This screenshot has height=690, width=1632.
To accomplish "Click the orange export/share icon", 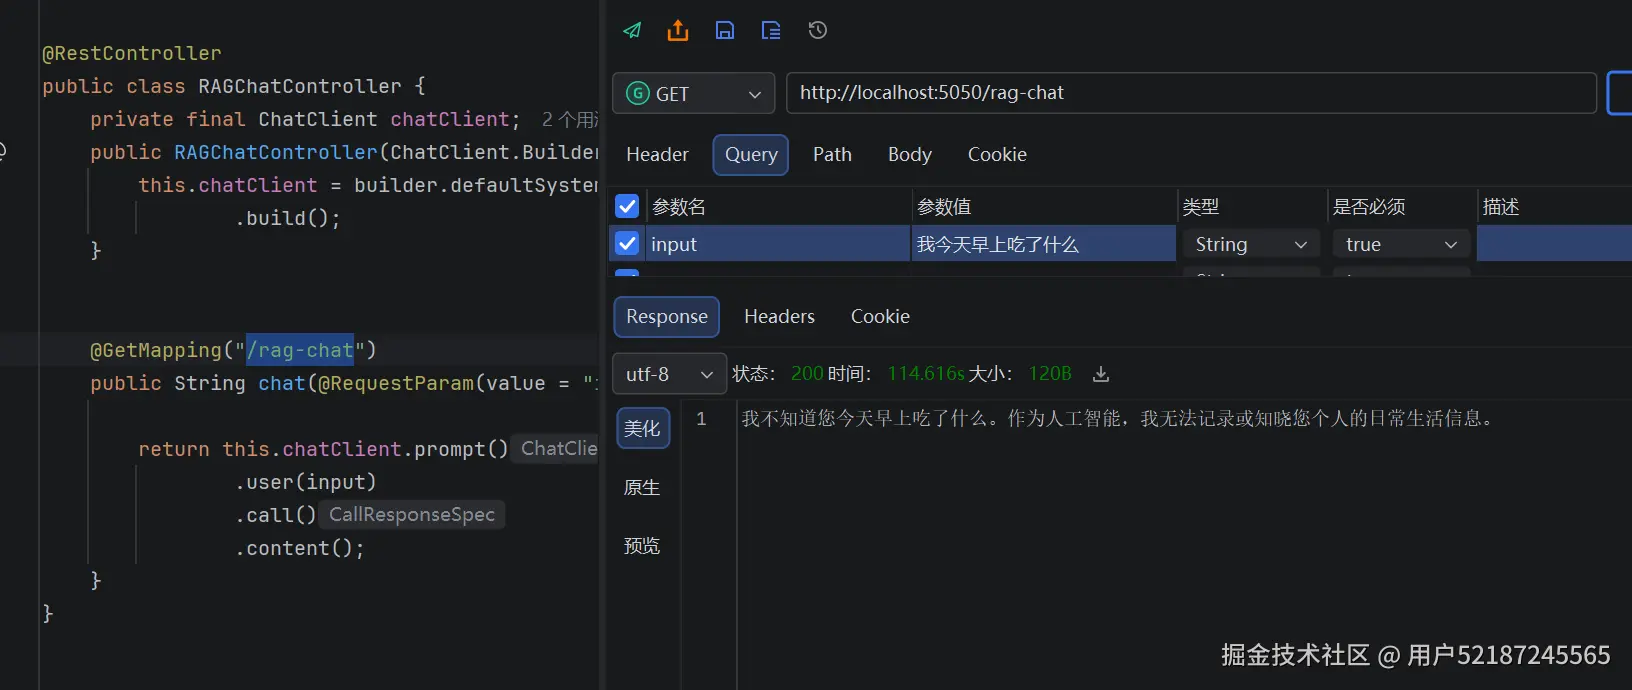I will pyautogui.click(x=678, y=30).
